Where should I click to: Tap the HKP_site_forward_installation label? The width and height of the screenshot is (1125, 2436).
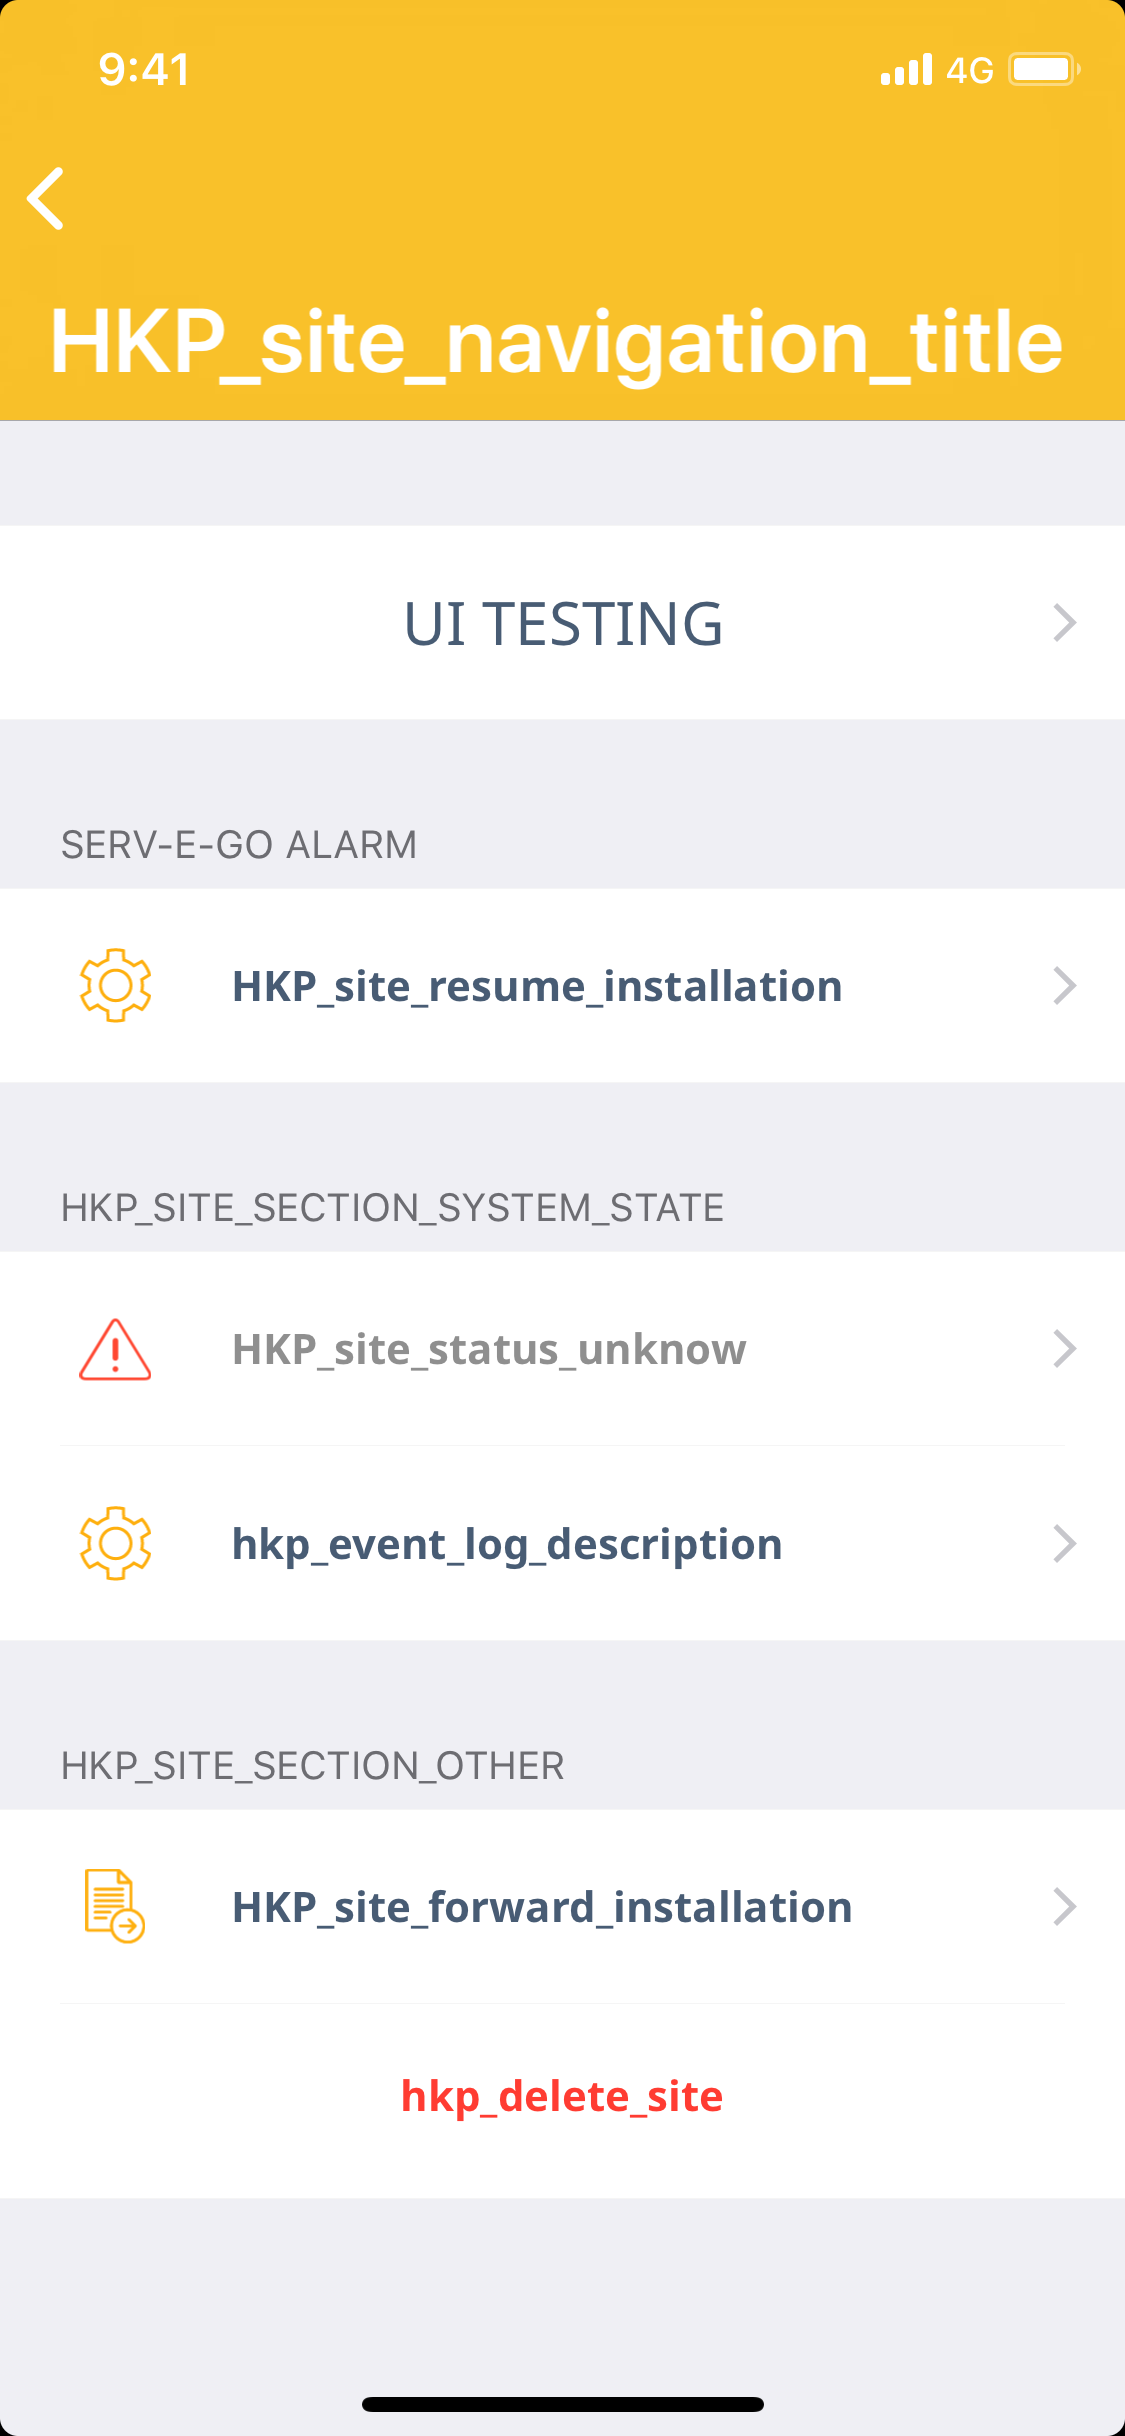click(x=542, y=1908)
